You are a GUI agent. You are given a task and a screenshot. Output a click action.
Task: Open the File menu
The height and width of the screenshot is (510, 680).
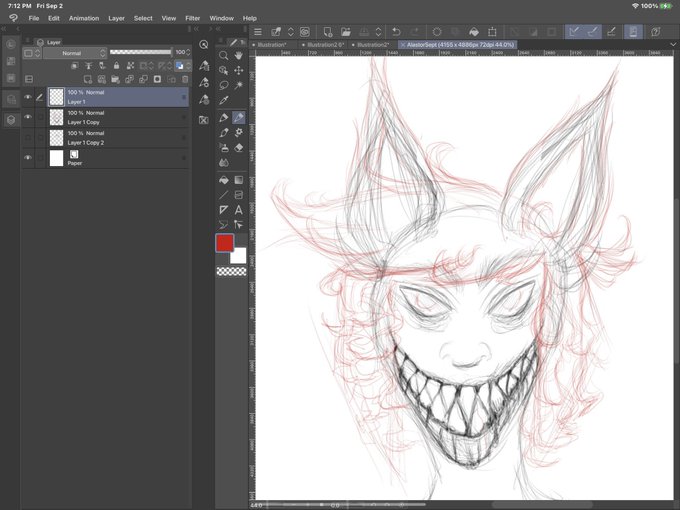coord(34,18)
